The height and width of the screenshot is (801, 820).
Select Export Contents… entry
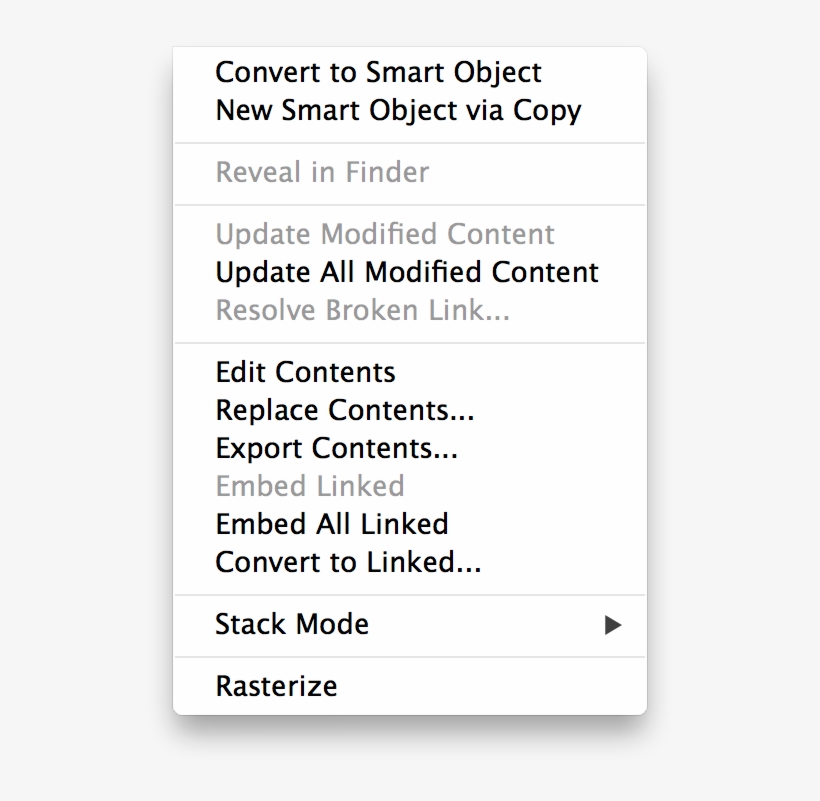[337, 449]
